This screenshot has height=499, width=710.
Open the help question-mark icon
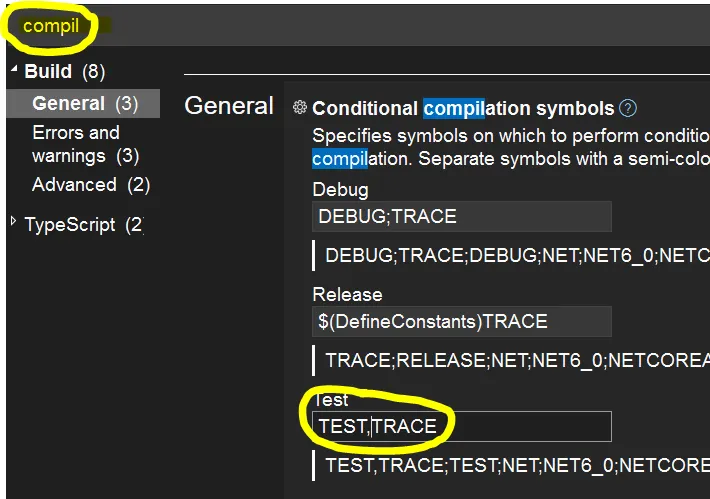click(x=628, y=108)
